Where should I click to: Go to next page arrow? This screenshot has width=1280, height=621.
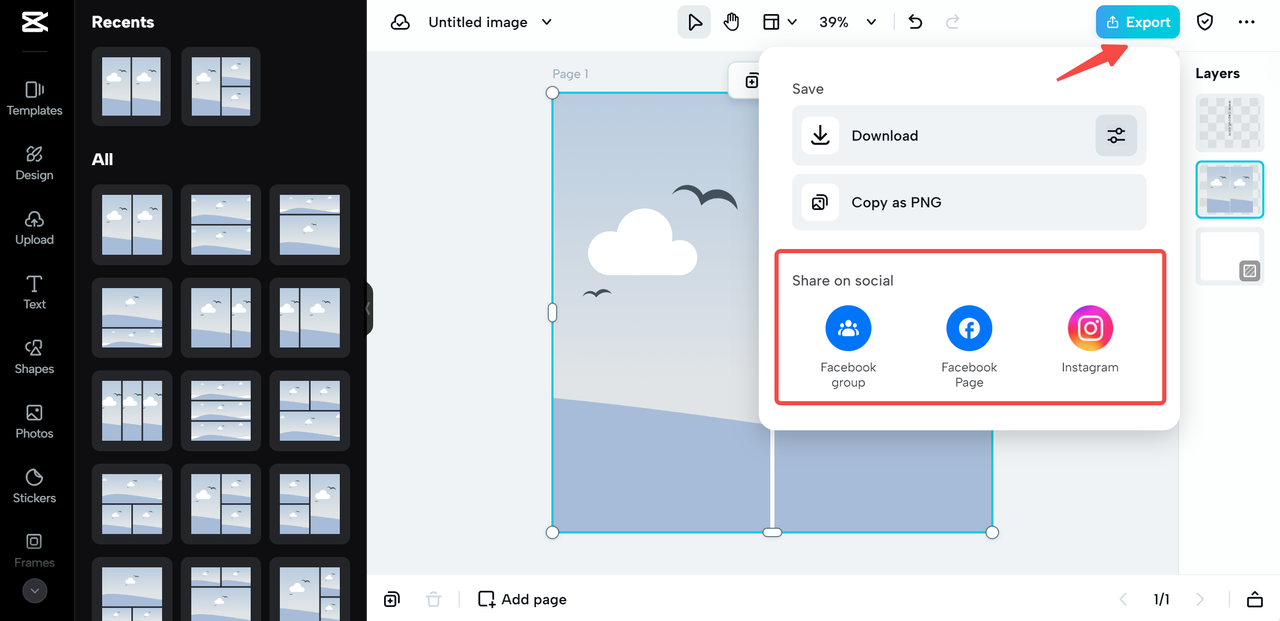pos(1200,599)
